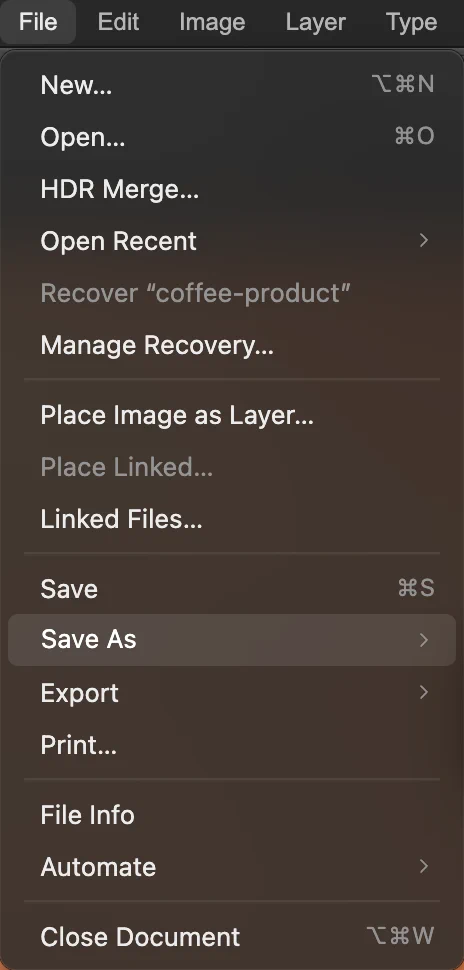
Task: Open the Layer menu
Action: pos(316,22)
